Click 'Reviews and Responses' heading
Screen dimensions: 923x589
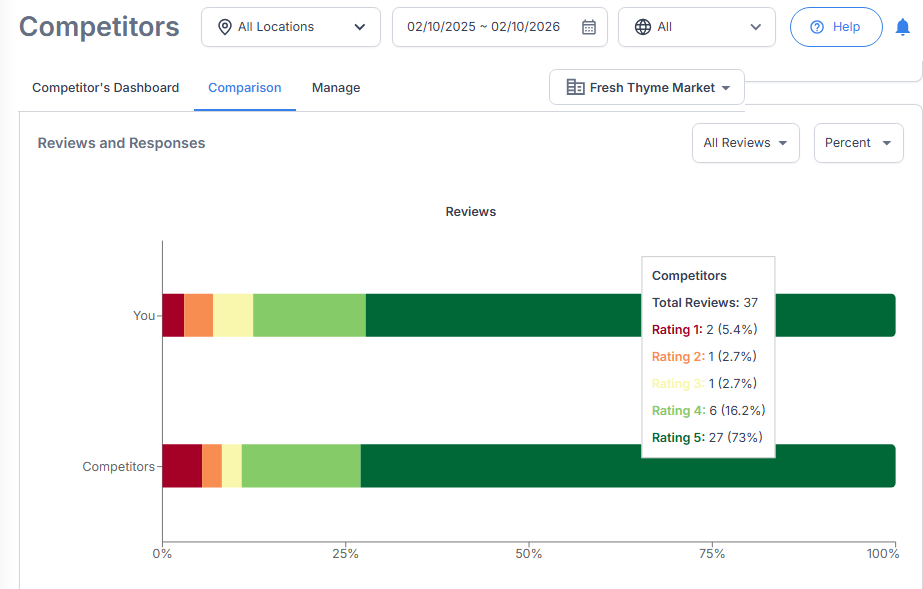click(x=121, y=143)
